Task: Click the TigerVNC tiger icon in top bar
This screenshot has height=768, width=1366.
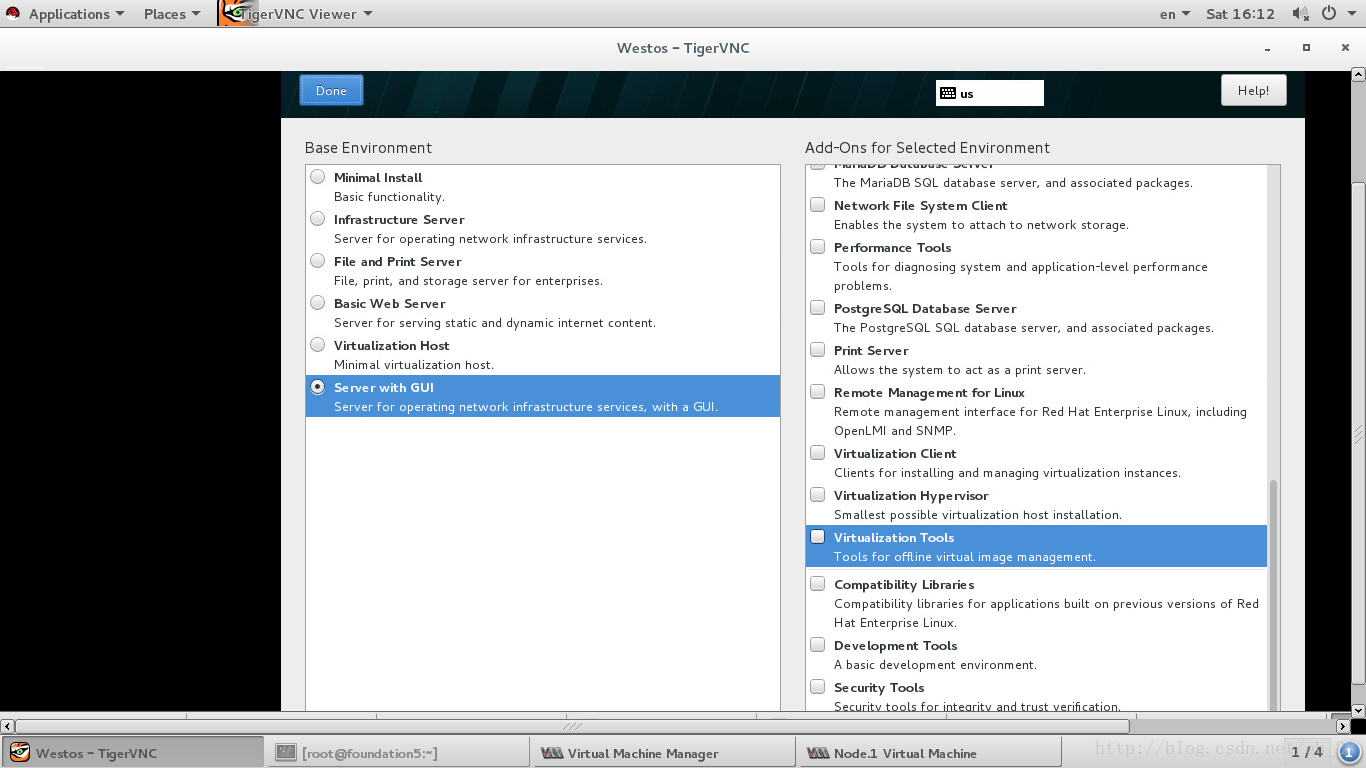Action: tap(237, 13)
